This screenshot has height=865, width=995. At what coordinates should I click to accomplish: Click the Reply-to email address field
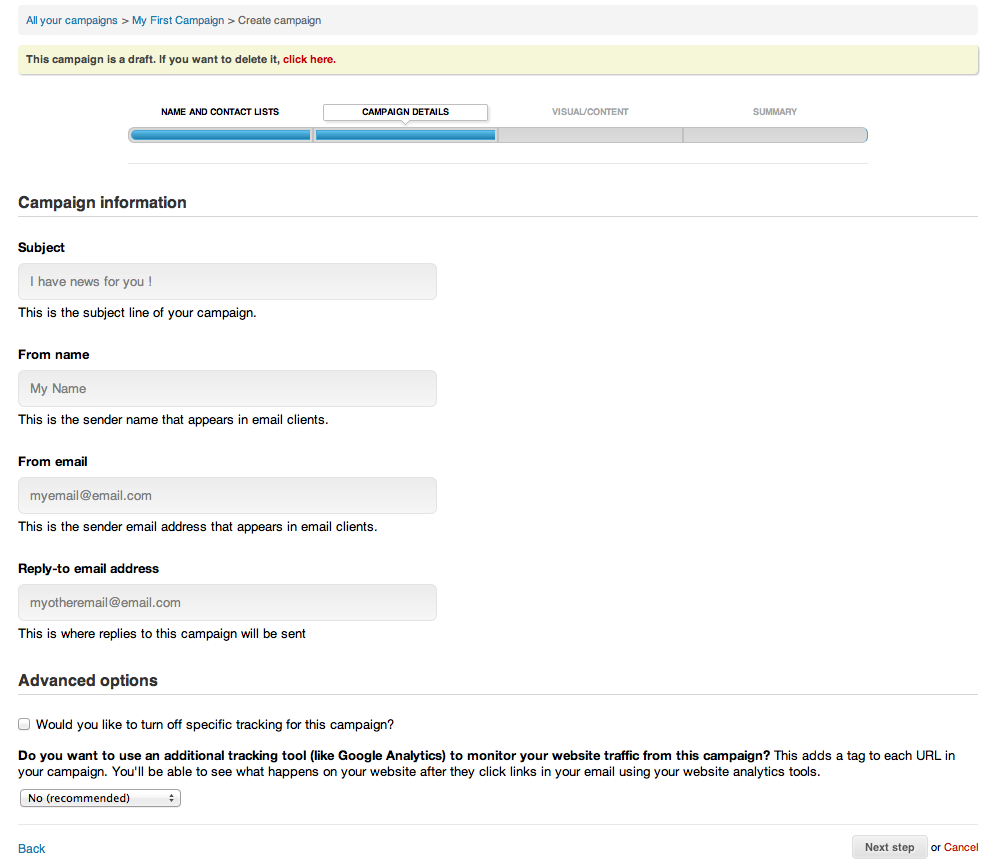tap(227, 602)
